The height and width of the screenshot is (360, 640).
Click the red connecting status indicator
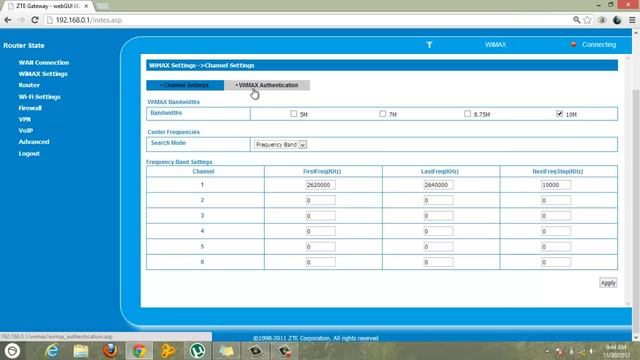573,44
